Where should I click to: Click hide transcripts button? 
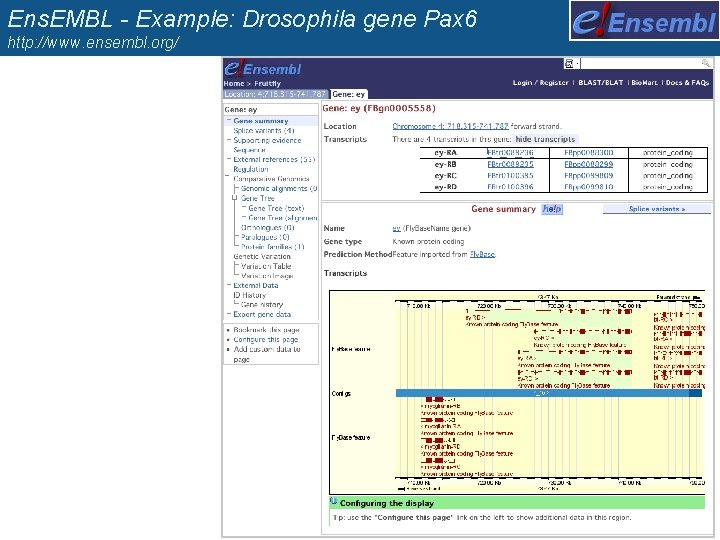click(x=545, y=139)
